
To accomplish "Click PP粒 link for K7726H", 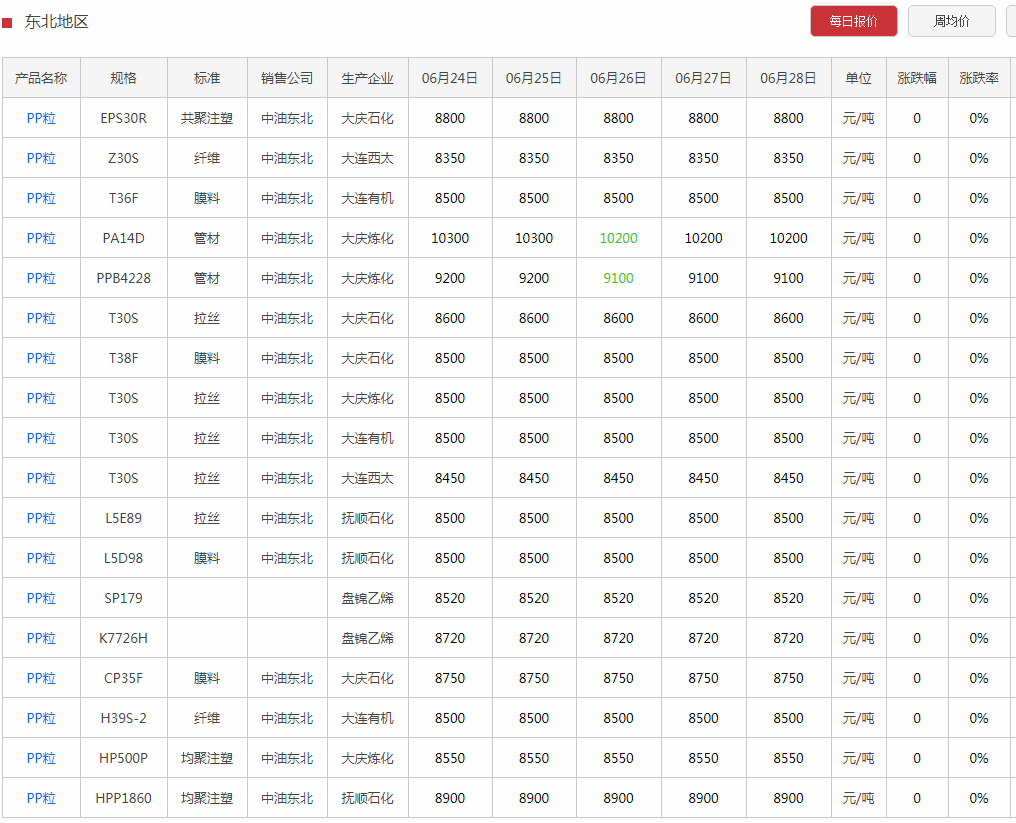I will click(x=41, y=638).
